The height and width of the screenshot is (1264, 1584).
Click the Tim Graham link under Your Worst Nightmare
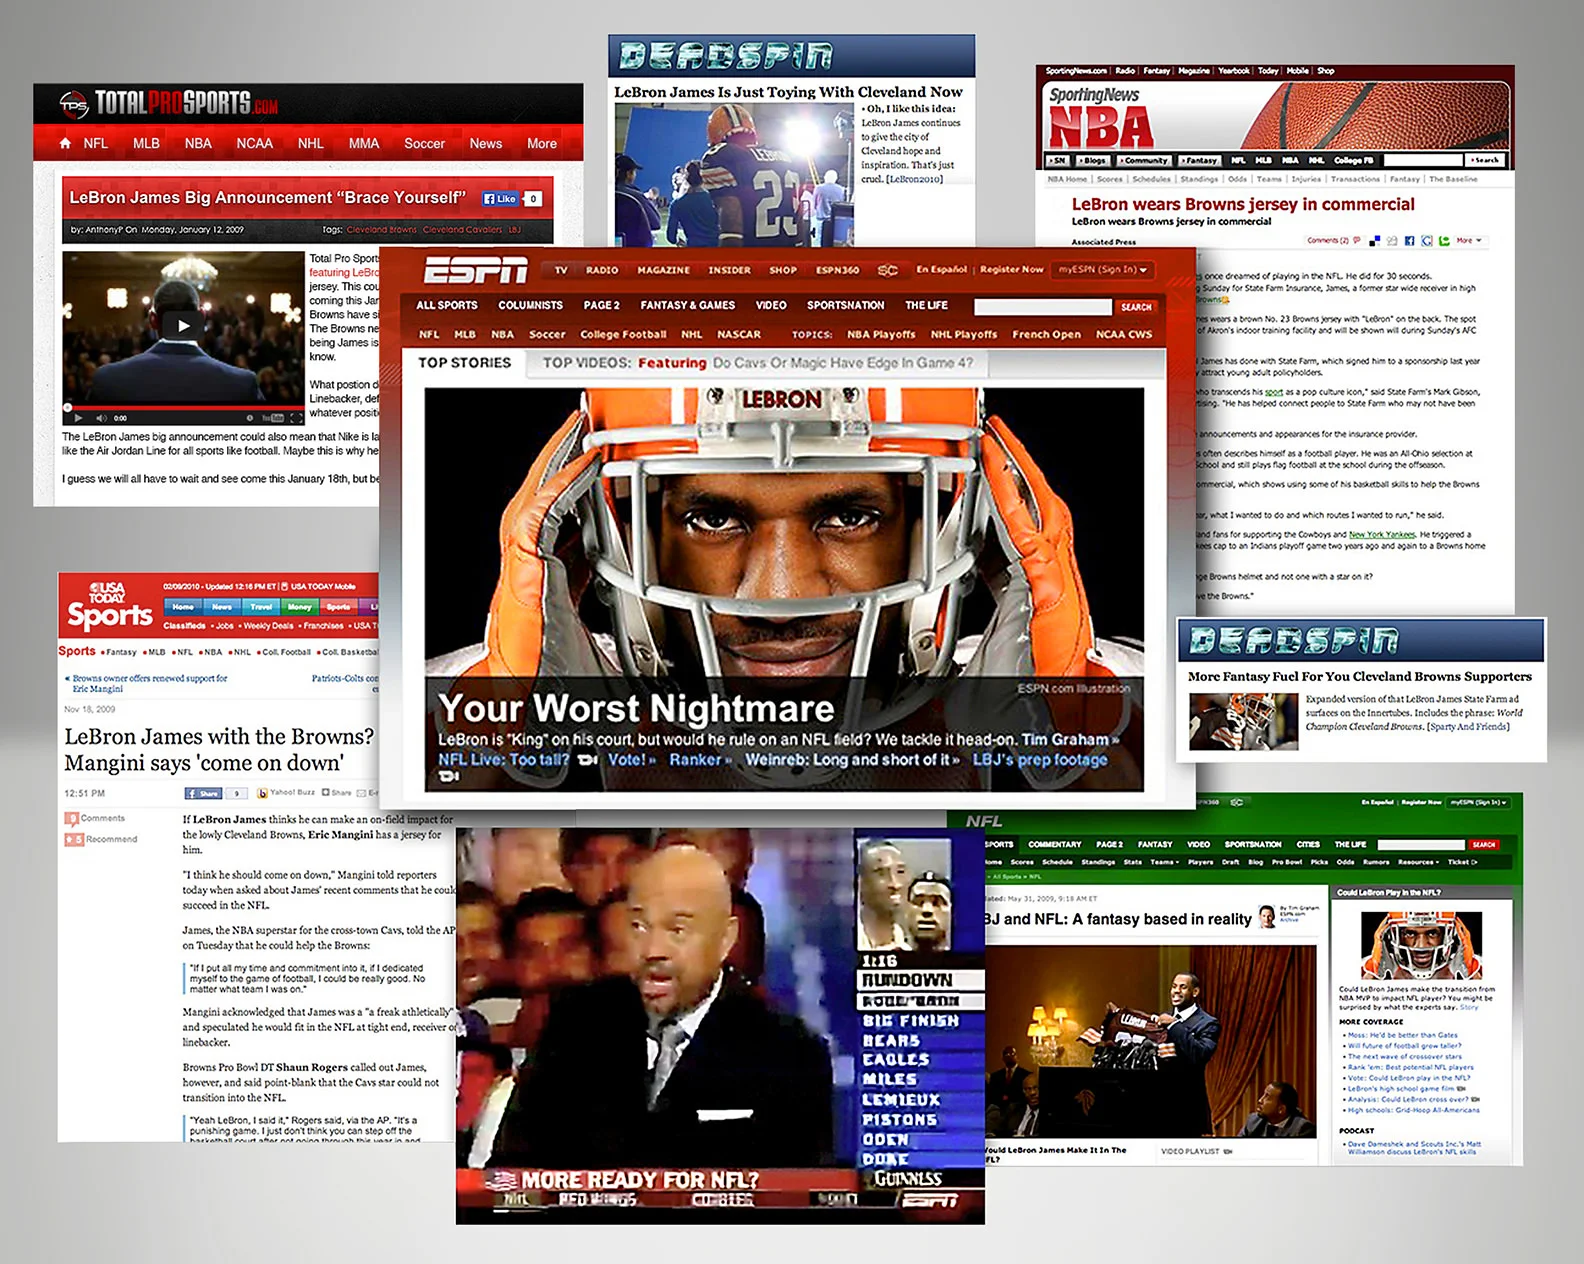(x=1069, y=740)
